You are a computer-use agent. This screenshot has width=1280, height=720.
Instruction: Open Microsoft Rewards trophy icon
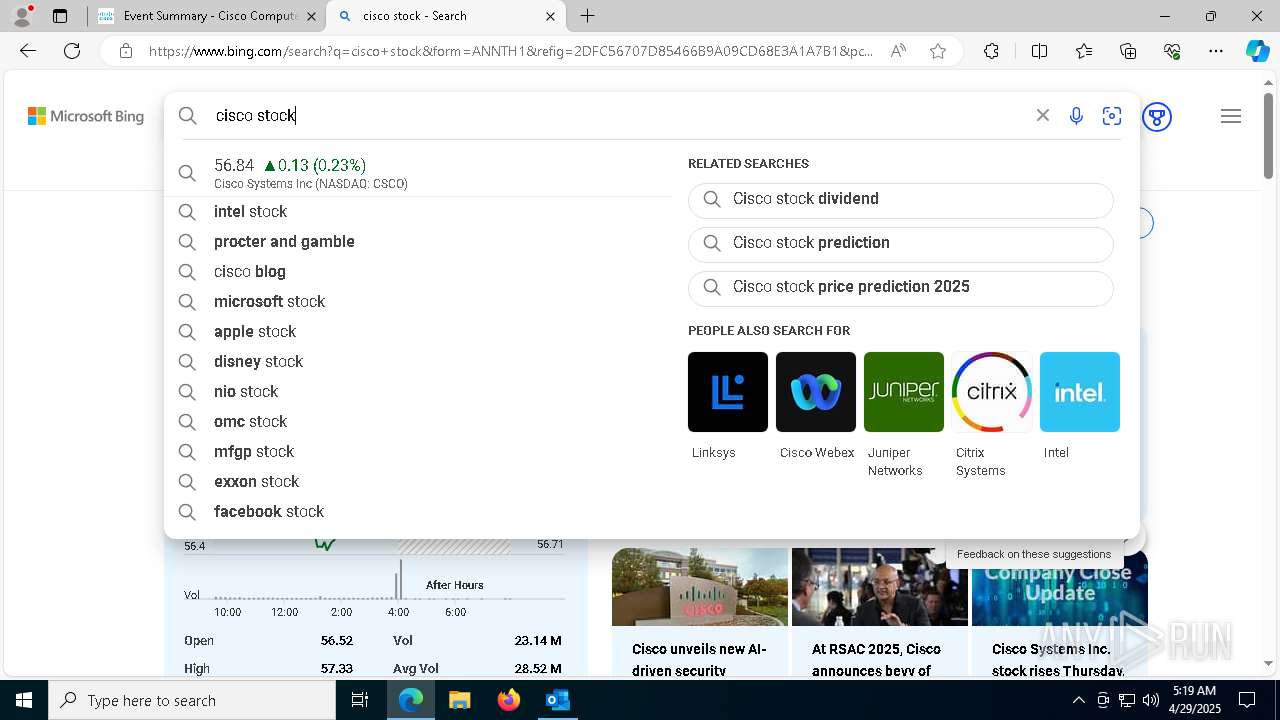[1157, 117]
